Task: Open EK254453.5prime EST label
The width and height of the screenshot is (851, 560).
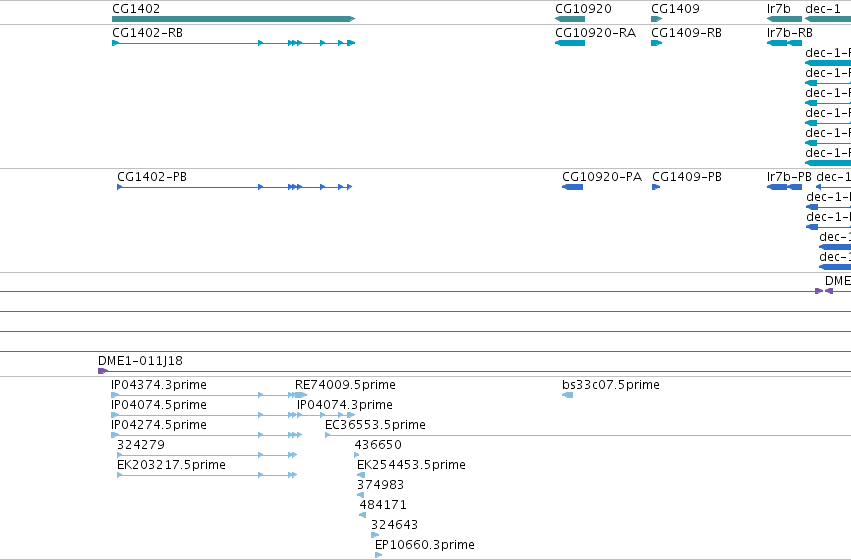Action: 411,464
